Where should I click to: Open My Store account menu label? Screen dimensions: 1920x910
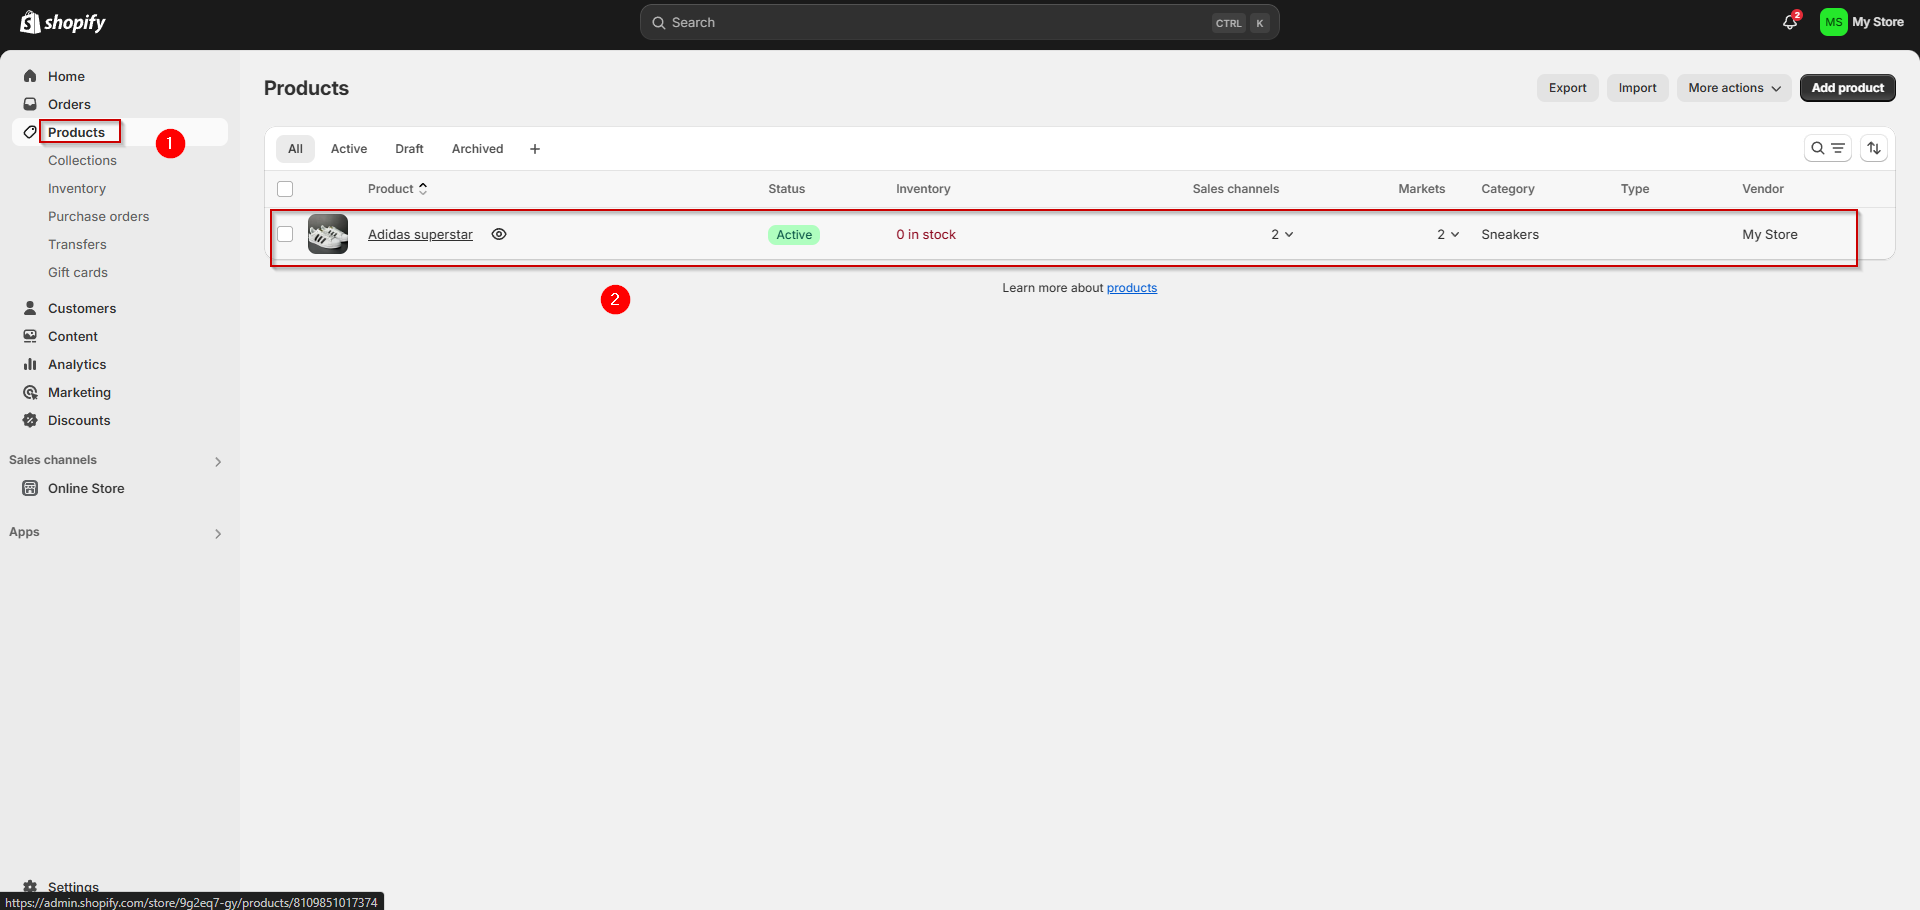[x=1878, y=22]
